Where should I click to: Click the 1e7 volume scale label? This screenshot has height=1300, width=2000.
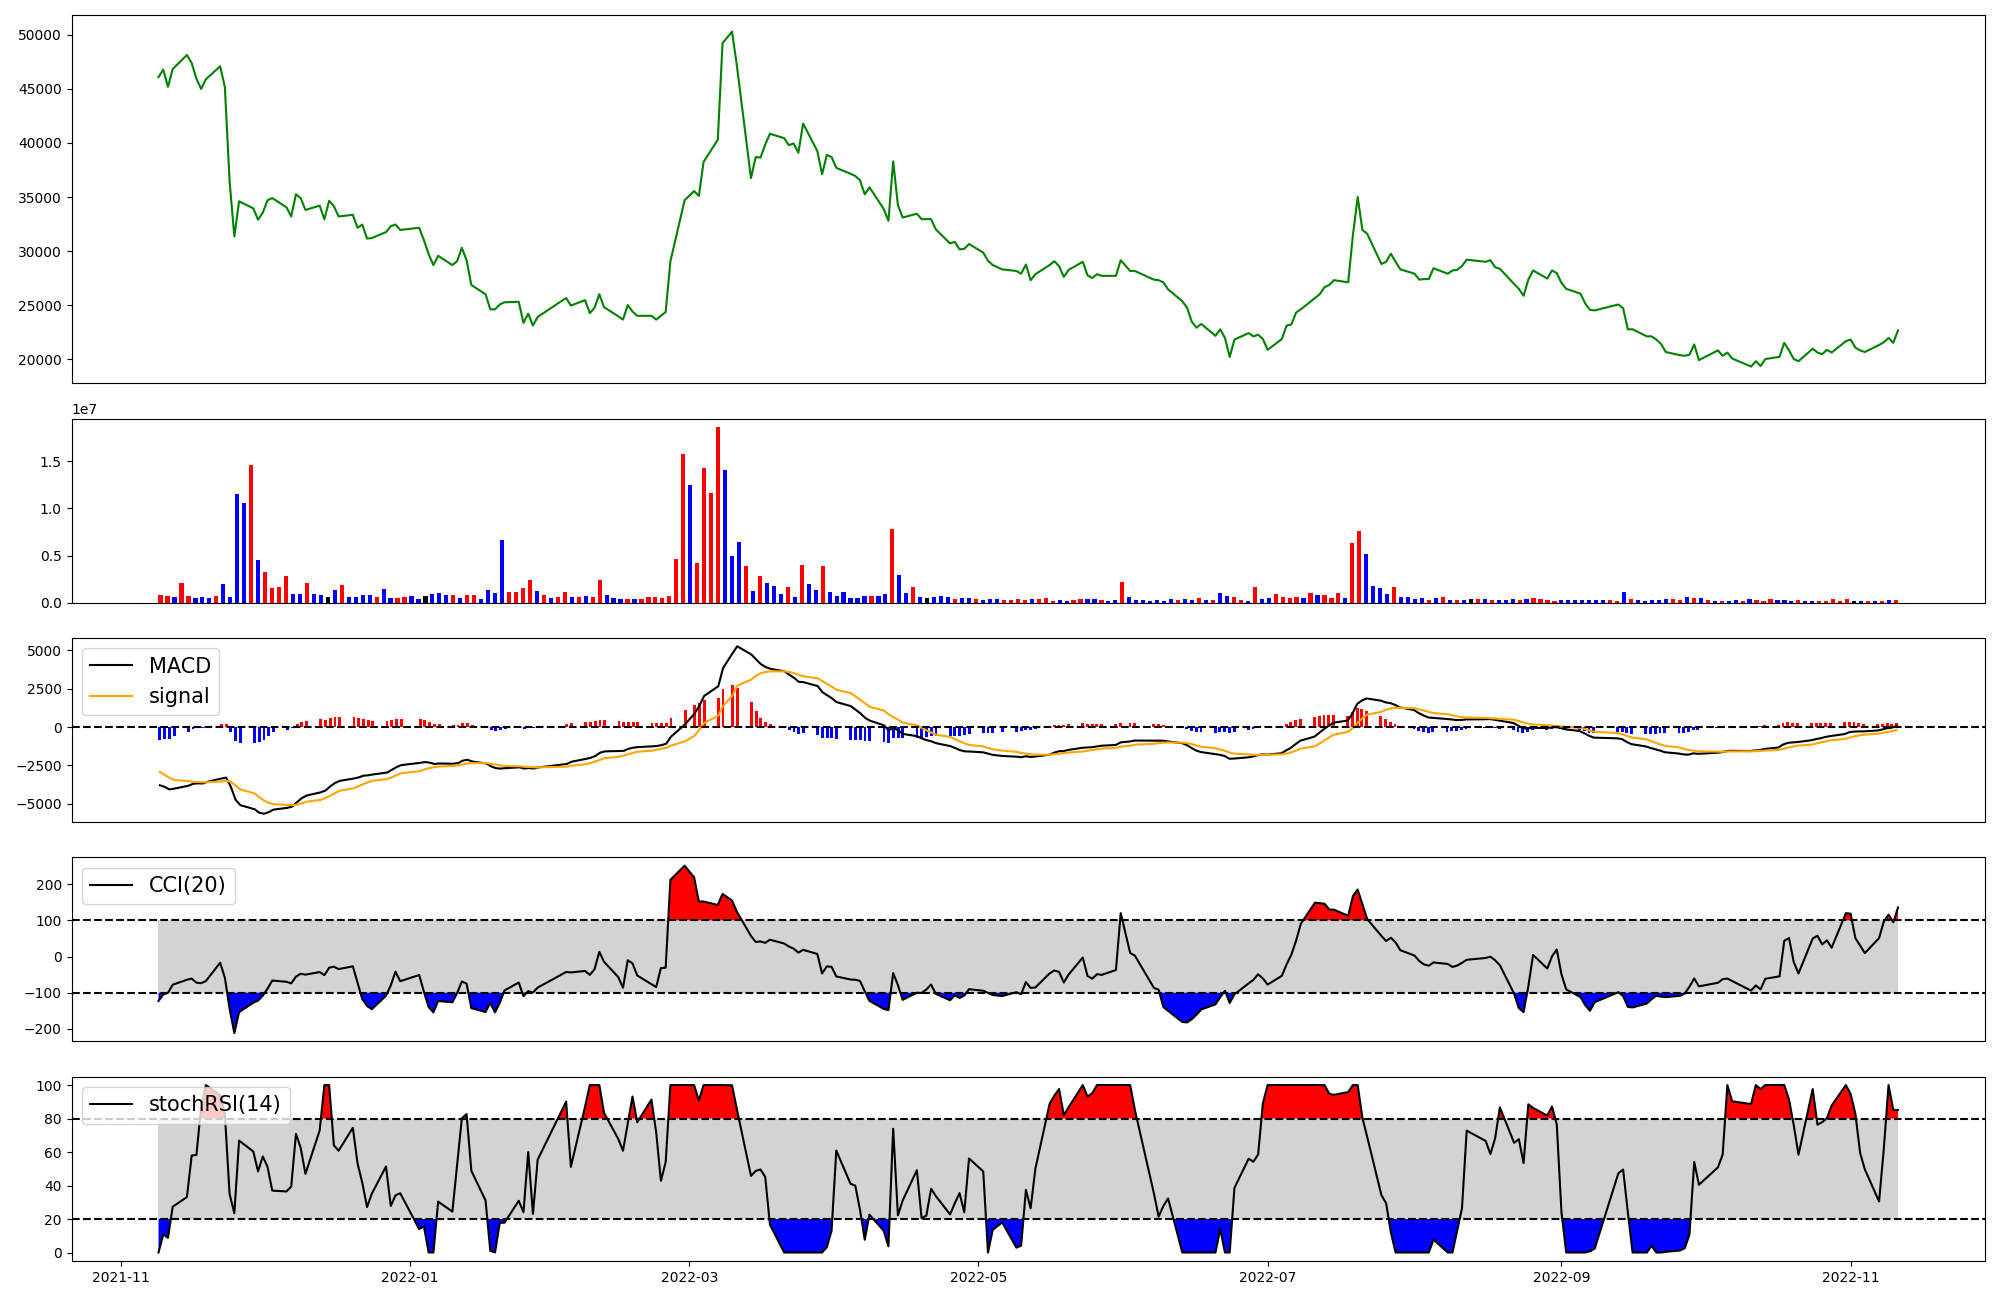pyautogui.click(x=84, y=409)
